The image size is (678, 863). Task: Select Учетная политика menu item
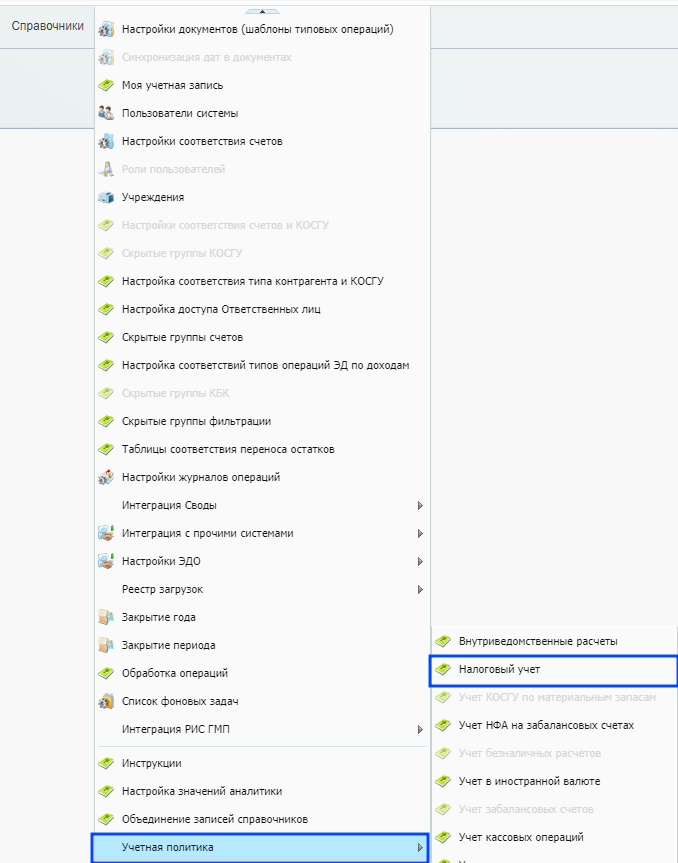pyautogui.click(x=260, y=848)
